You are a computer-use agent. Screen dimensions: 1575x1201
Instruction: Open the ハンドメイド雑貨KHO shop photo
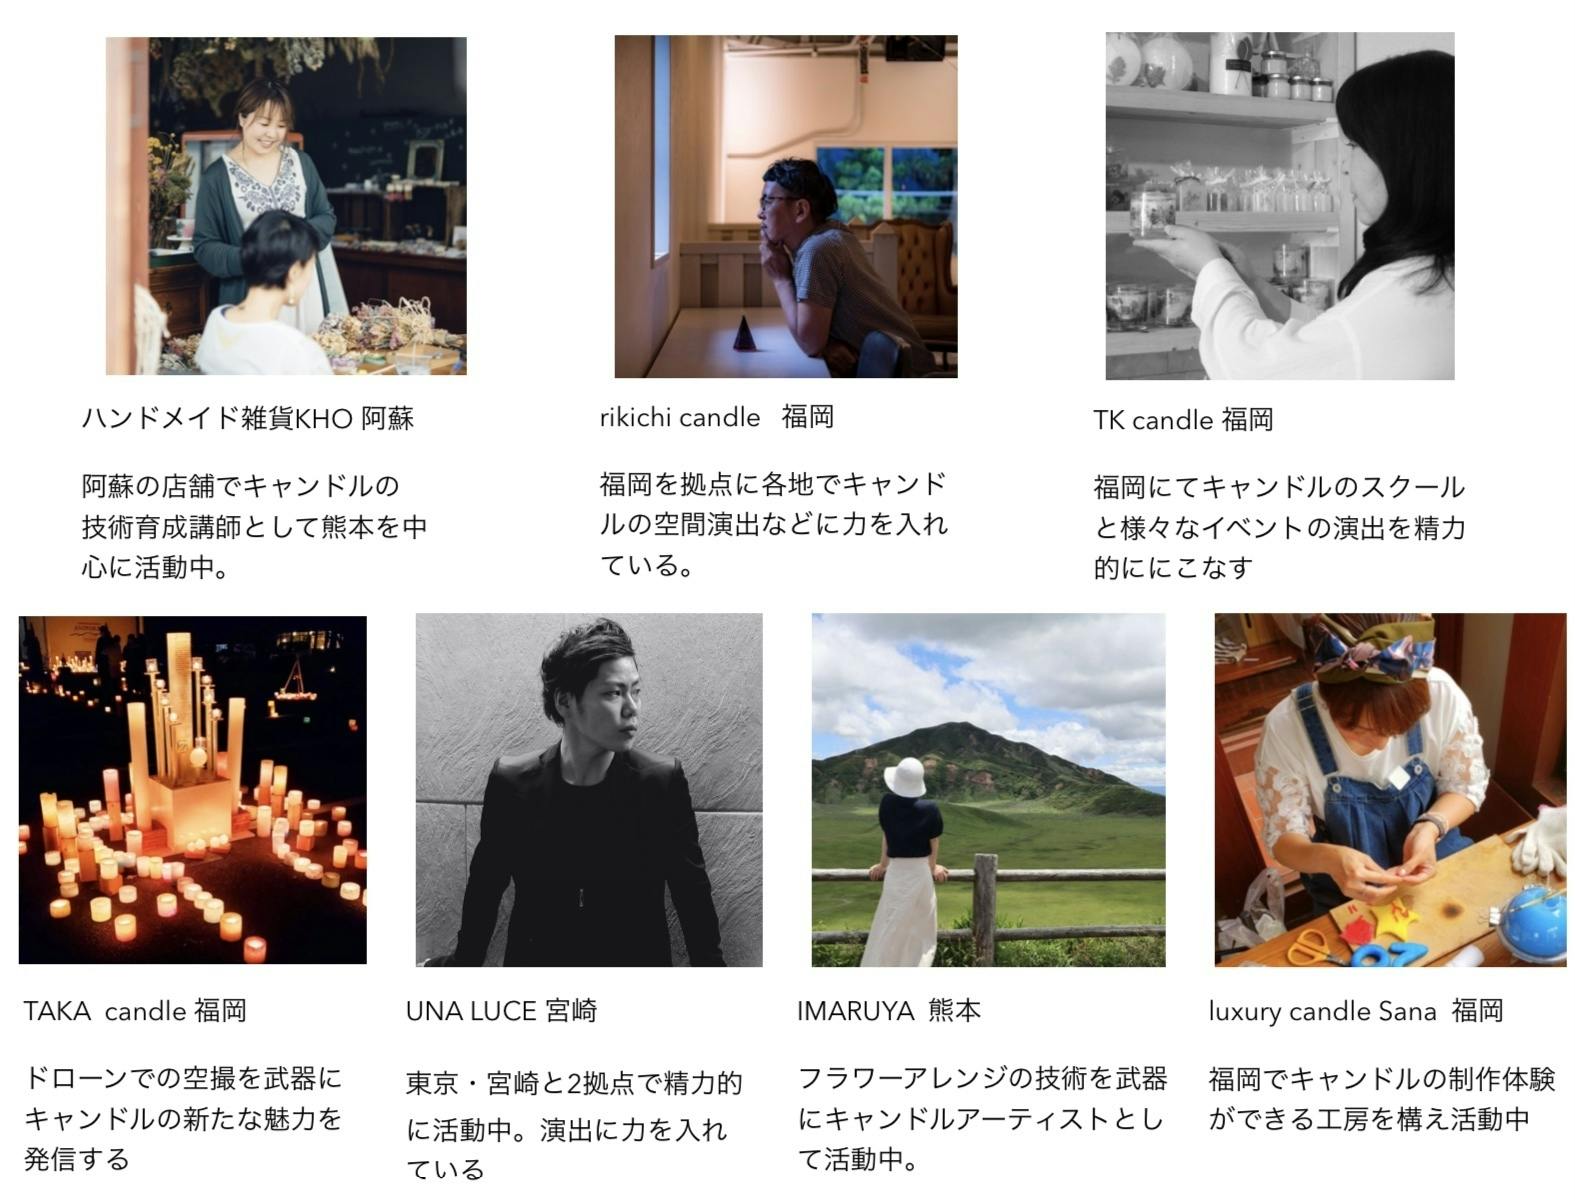pyautogui.click(x=286, y=206)
